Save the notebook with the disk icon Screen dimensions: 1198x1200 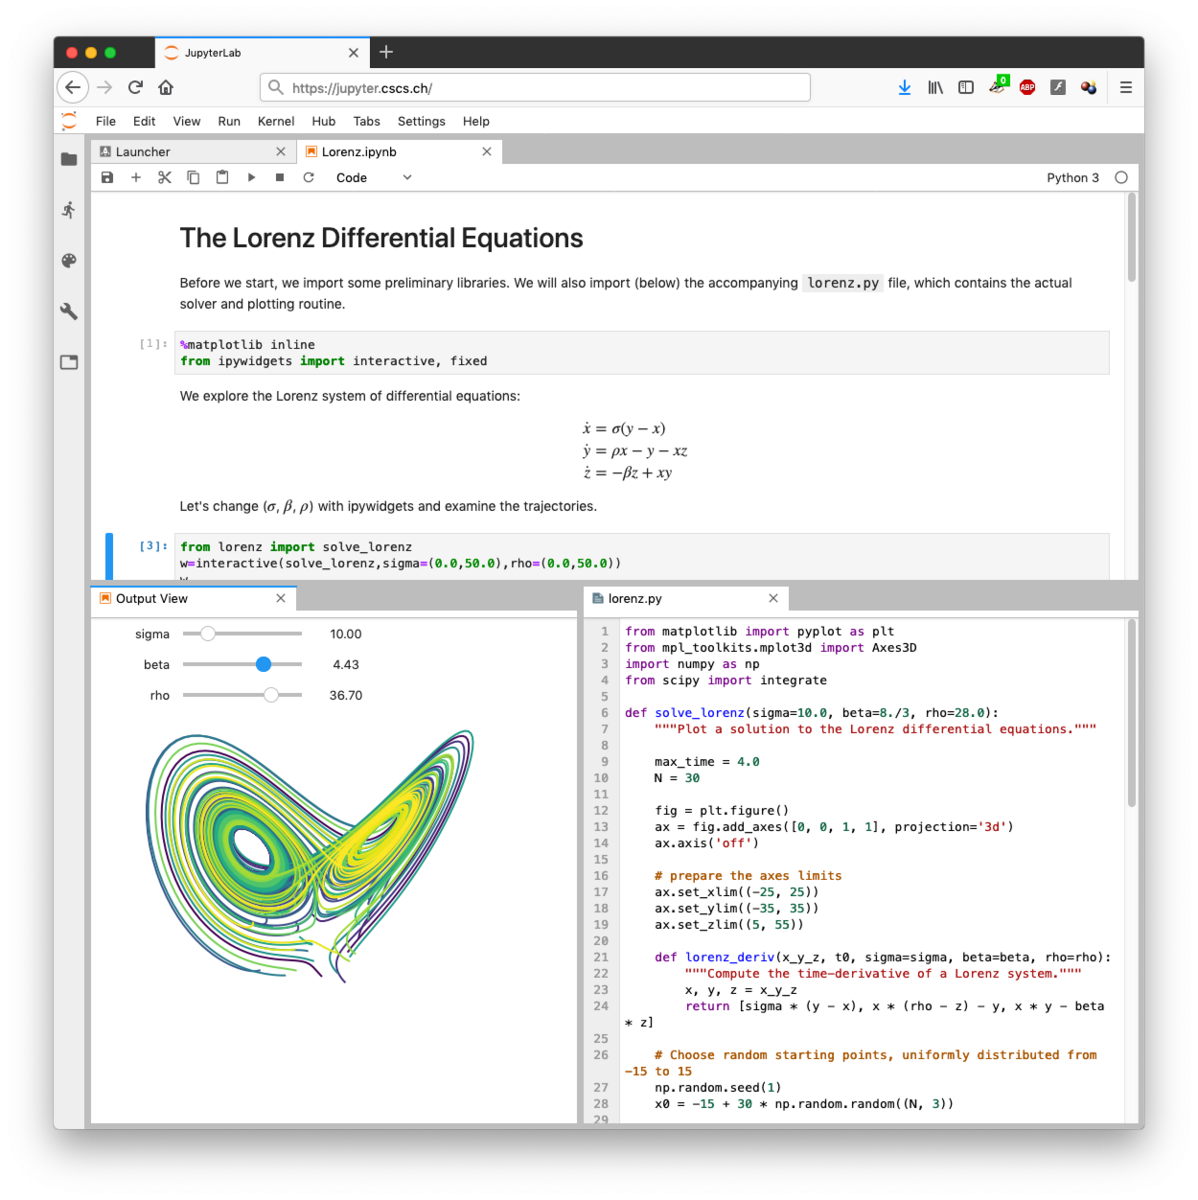pos(107,177)
